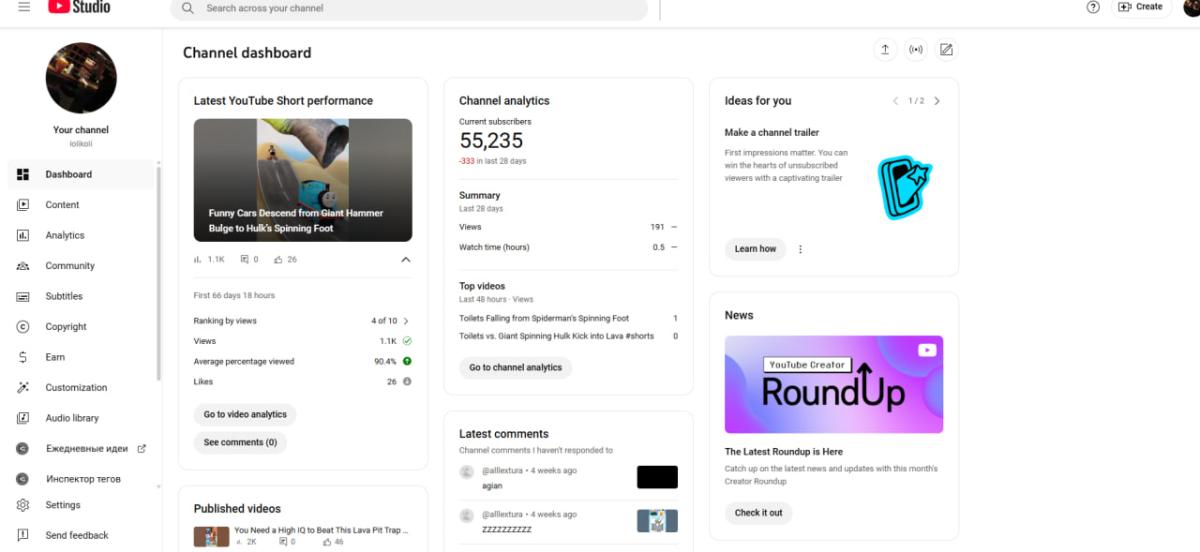Open Audio library label in sidebar

tap(72, 418)
